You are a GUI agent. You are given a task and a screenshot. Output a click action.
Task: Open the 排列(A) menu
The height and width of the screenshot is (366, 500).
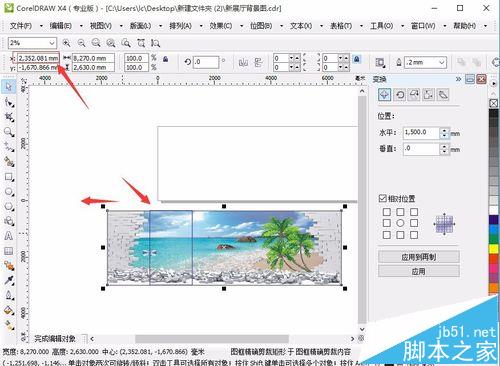180,26
